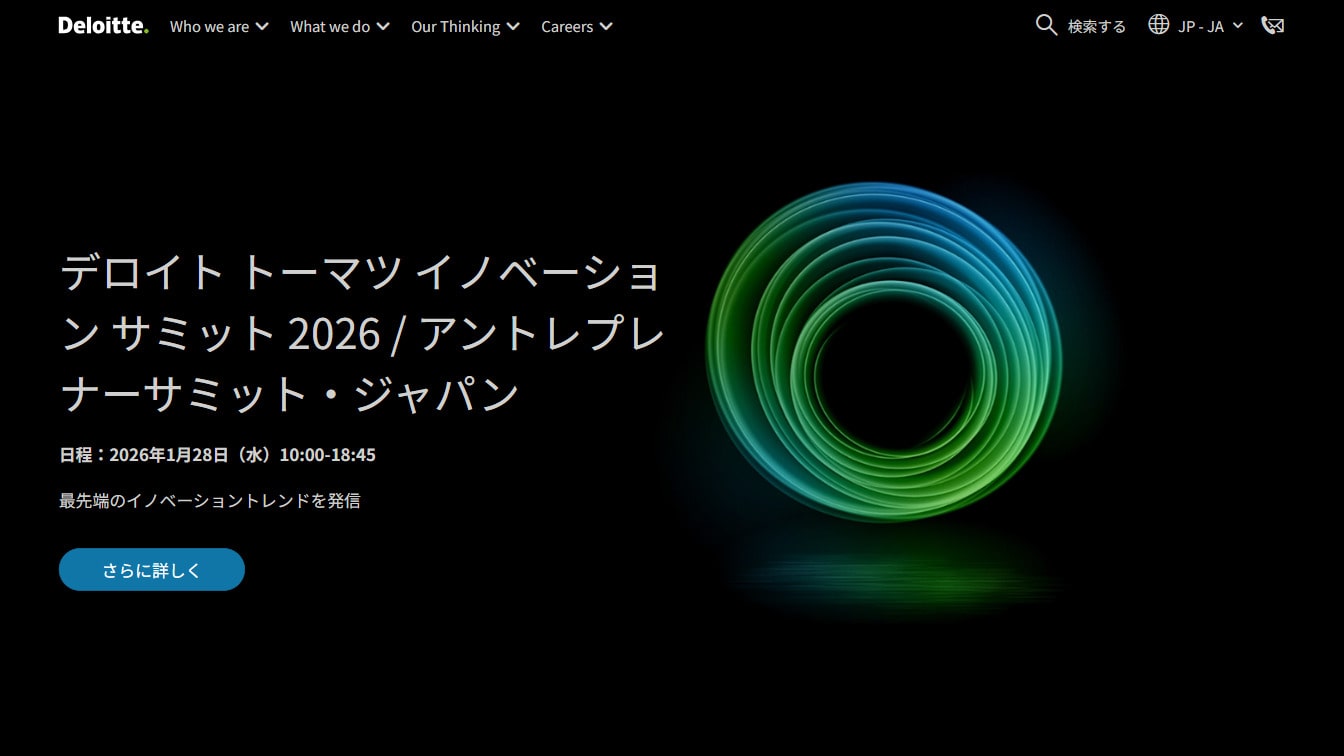Click the JP - JA region label

click(1200, 27)
